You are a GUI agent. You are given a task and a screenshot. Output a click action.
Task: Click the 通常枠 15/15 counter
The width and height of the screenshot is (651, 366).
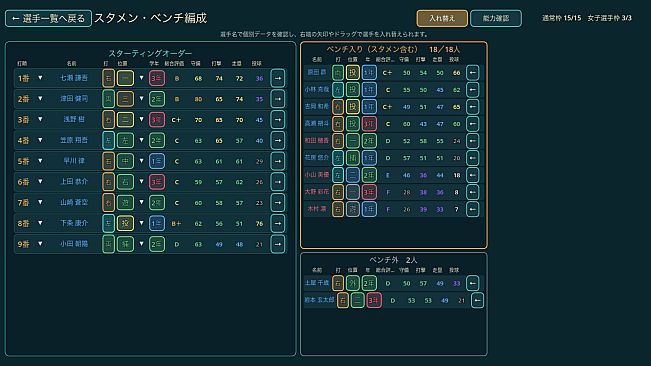click(x=561, y=18)
